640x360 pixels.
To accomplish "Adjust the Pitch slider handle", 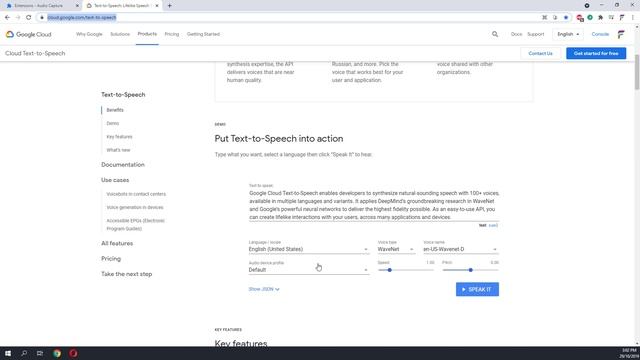I will [471, 270].
